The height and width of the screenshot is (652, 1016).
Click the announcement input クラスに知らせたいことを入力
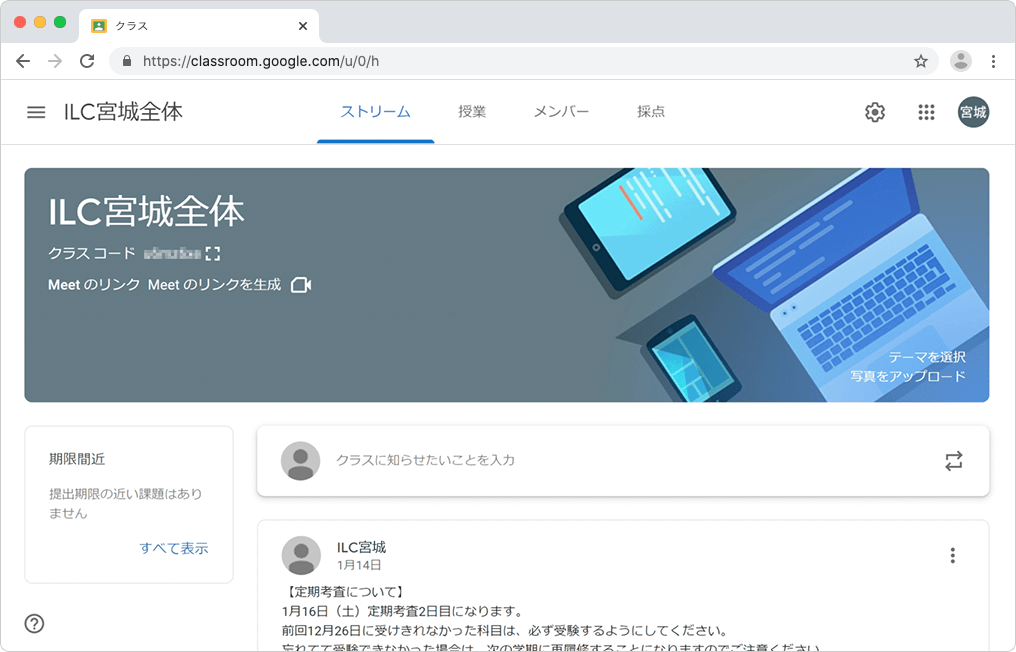click(x=425, y=460)
